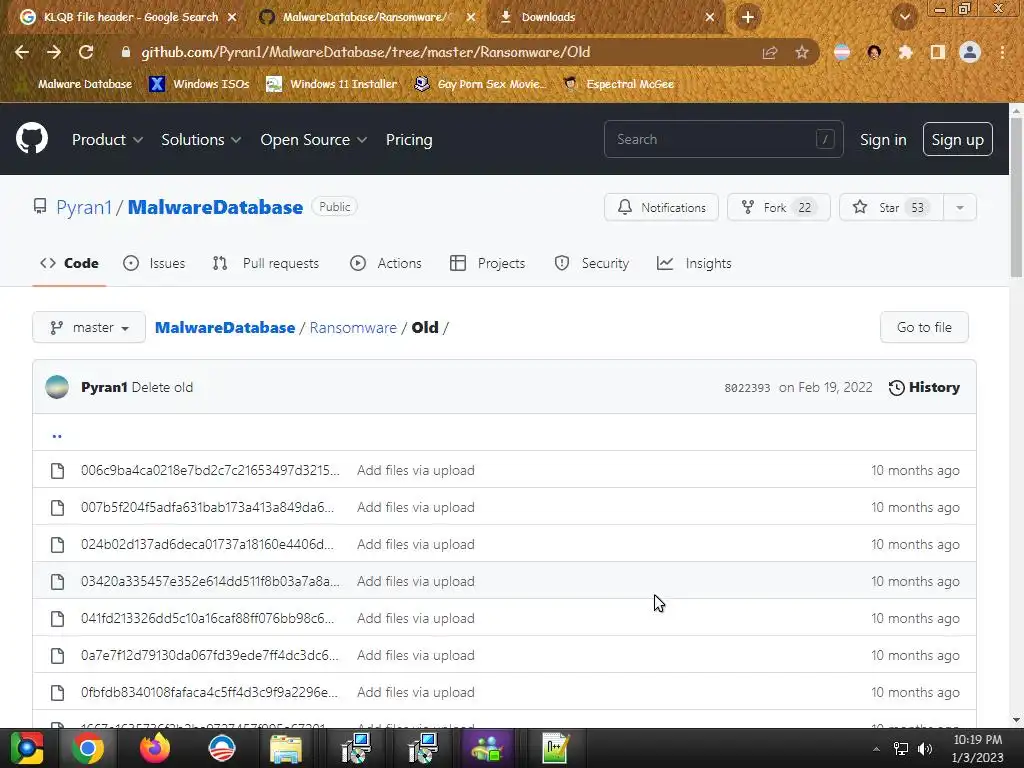Click file icon next to 03420a335457e352e614dd511f8b03a7a8a
Screen dimensions: 1024x768
tap(57, 581)
